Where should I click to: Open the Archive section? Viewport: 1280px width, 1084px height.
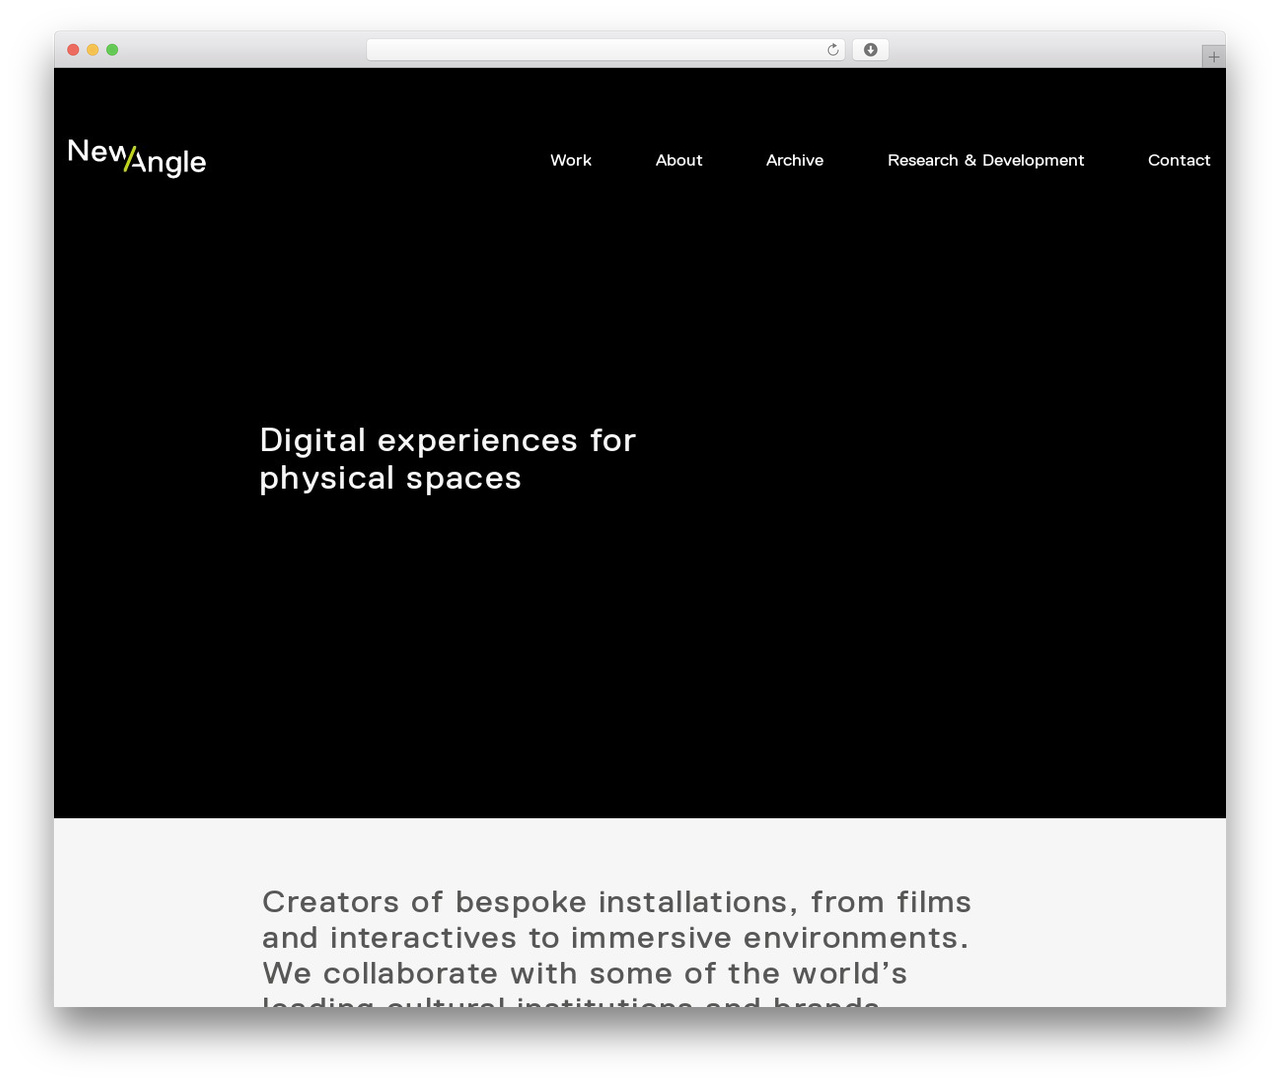[x=795, y=160]
